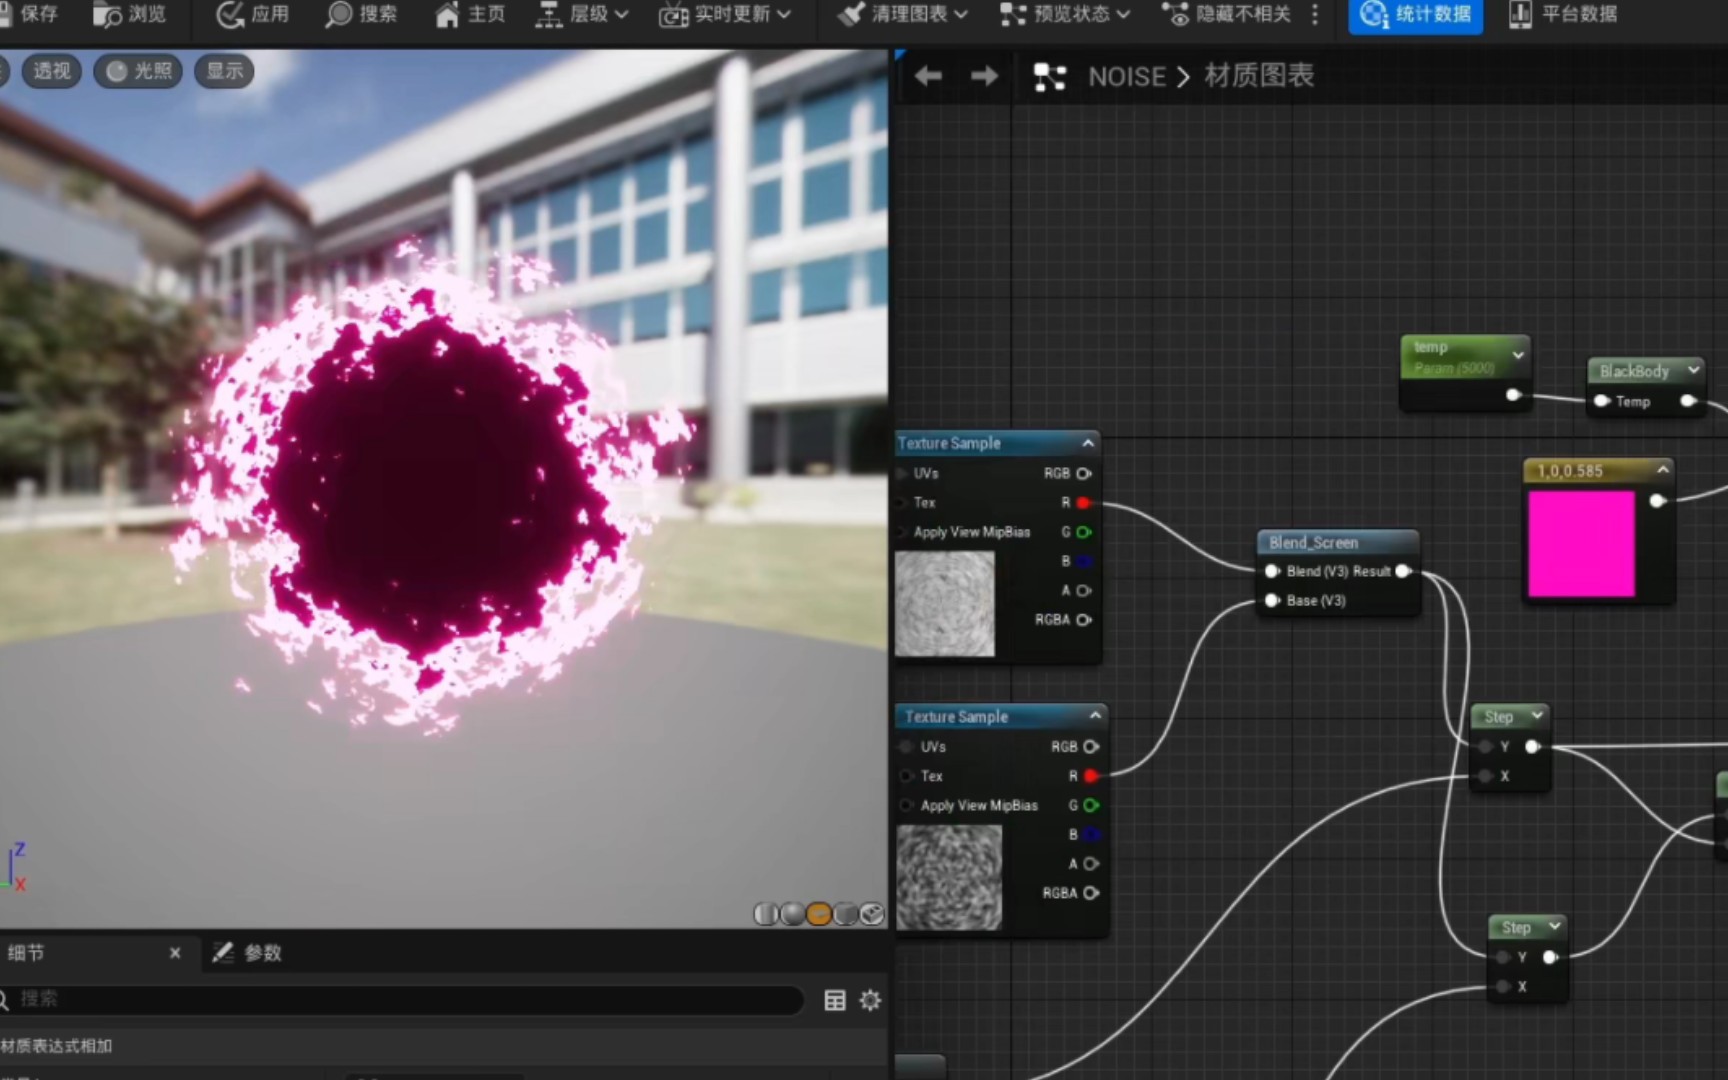The image size is (1728, 1080).
Task: Click Blend_Screen Blend (V3) input pin
Action: coord(1272,571)
